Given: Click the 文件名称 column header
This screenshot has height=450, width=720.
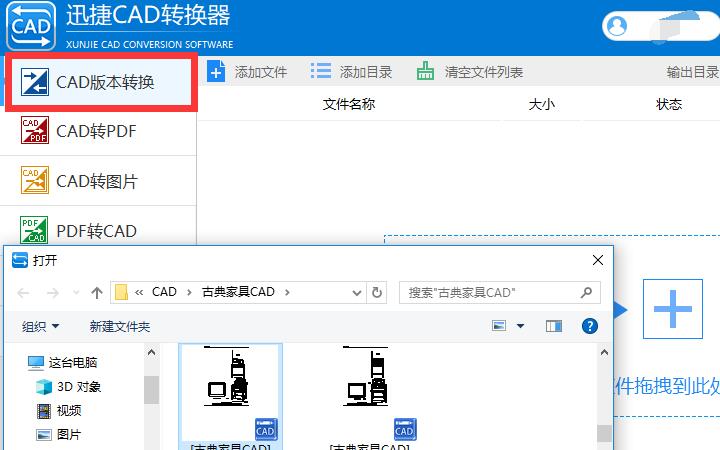Looking at the screenshot, I should coord(349,104).
